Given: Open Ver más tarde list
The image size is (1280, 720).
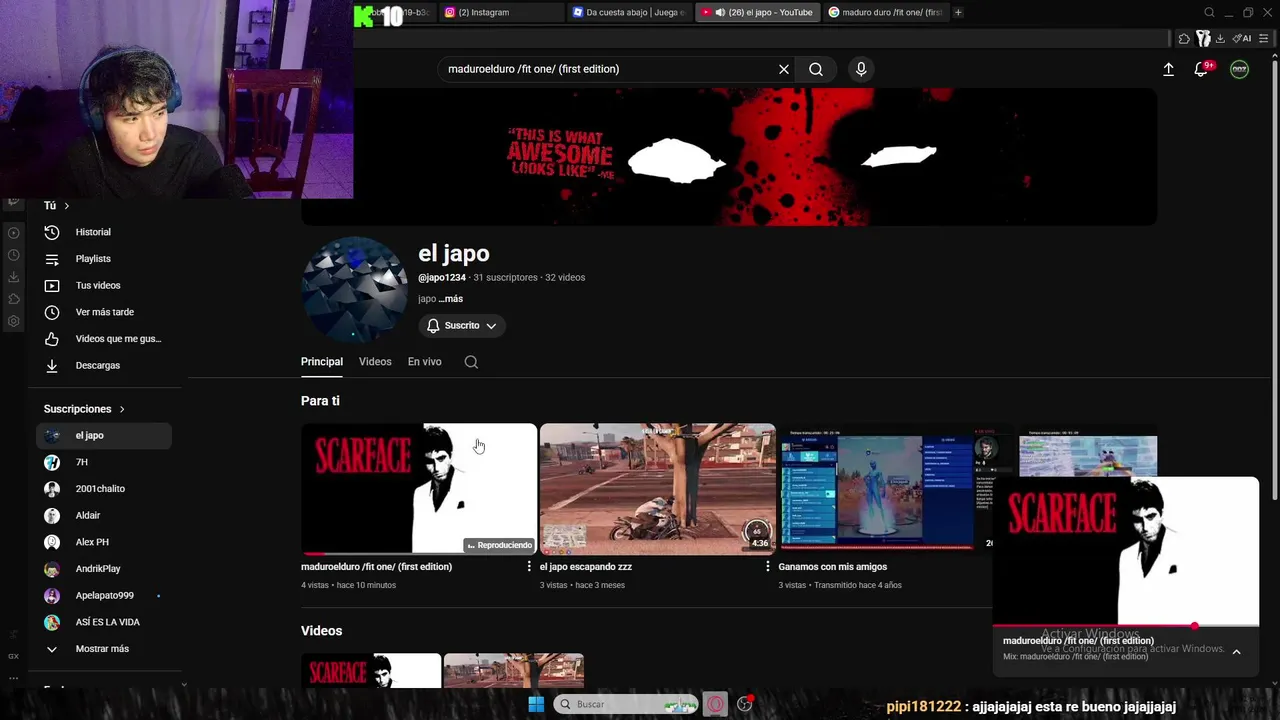Looking at the screenshot, I should pyautogui.click(x=104, y=312).
